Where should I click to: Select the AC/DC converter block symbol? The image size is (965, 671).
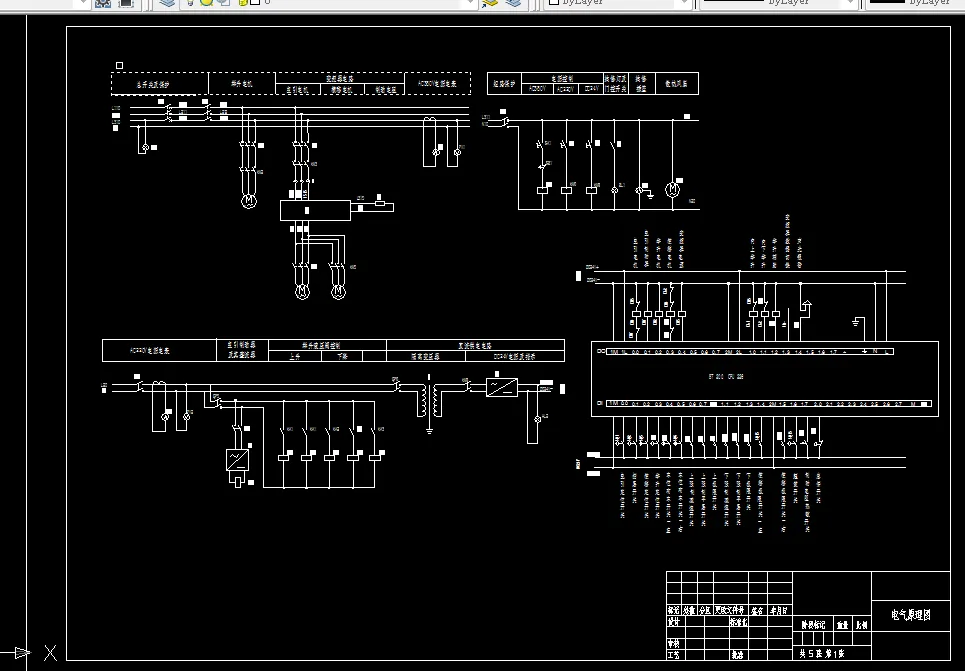tap(502, 387)
